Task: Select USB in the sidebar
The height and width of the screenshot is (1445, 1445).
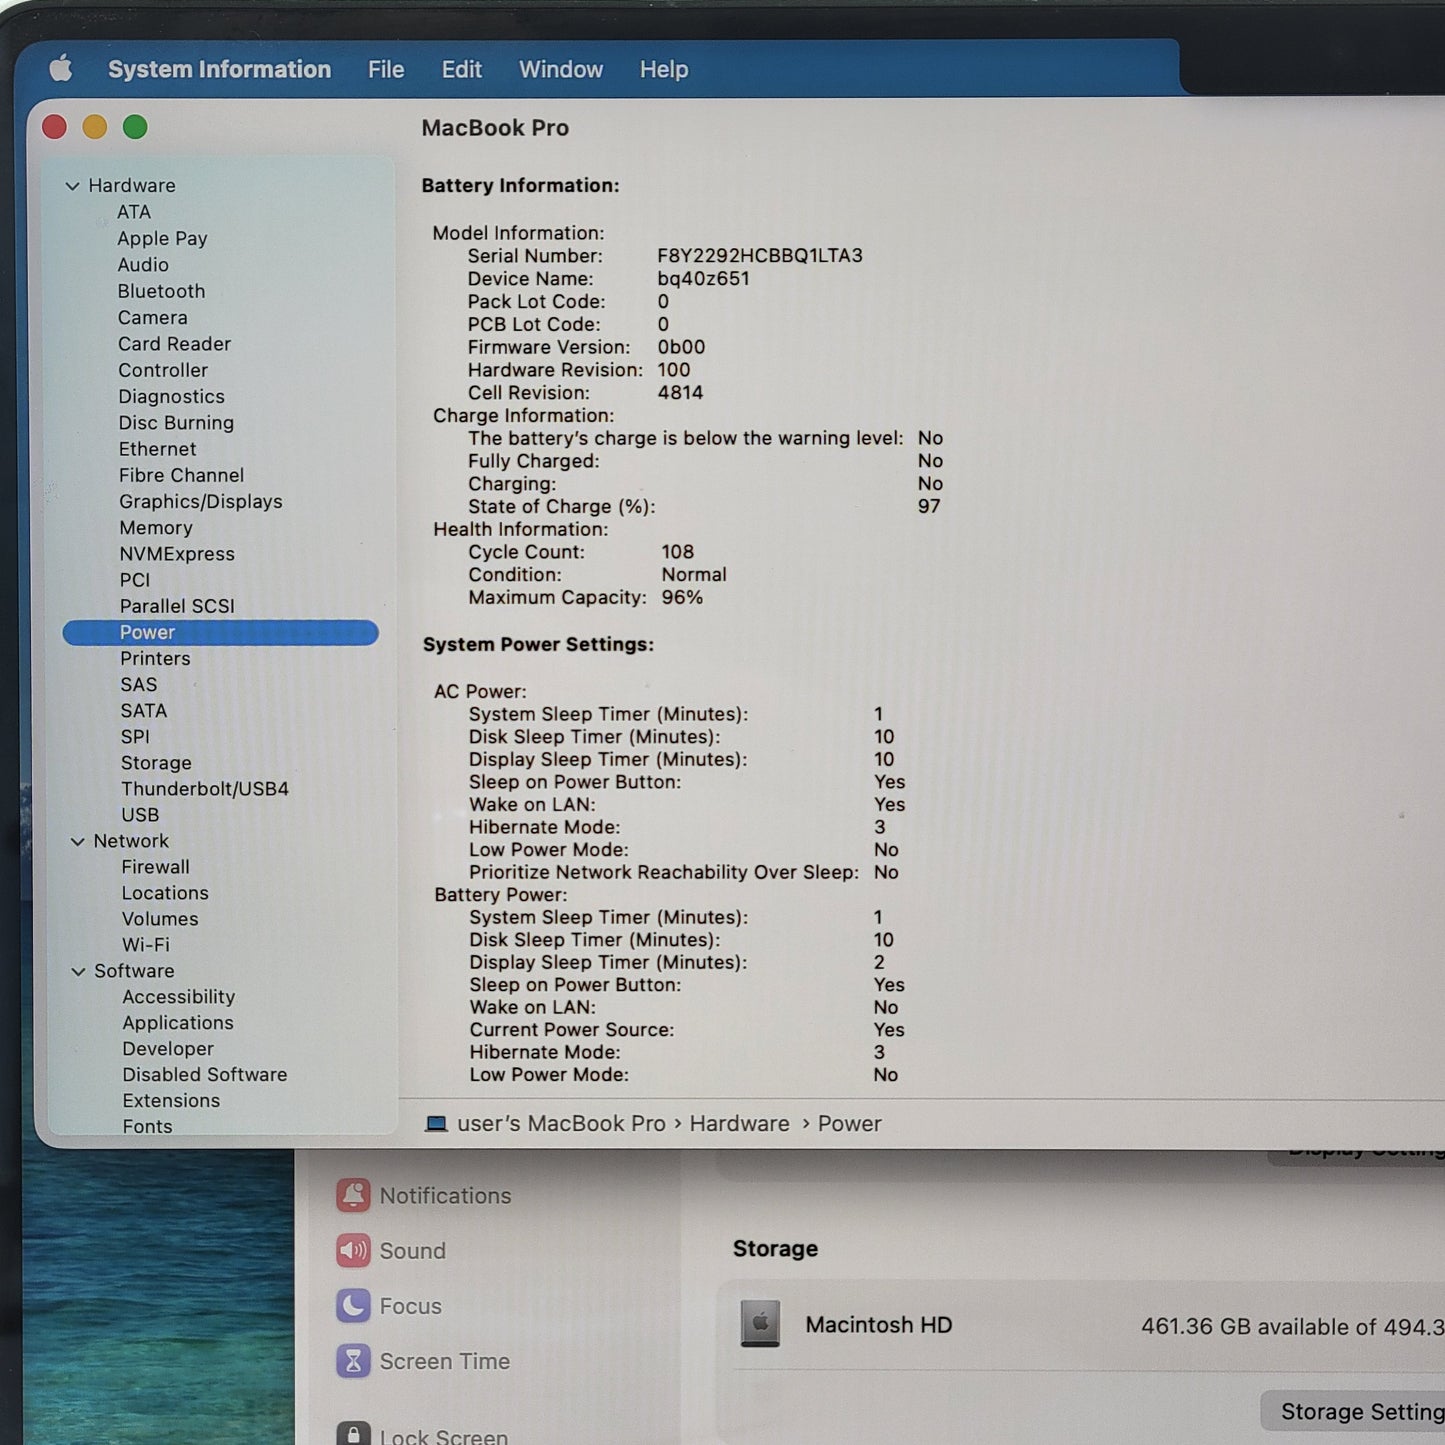Action: (140, 815)
